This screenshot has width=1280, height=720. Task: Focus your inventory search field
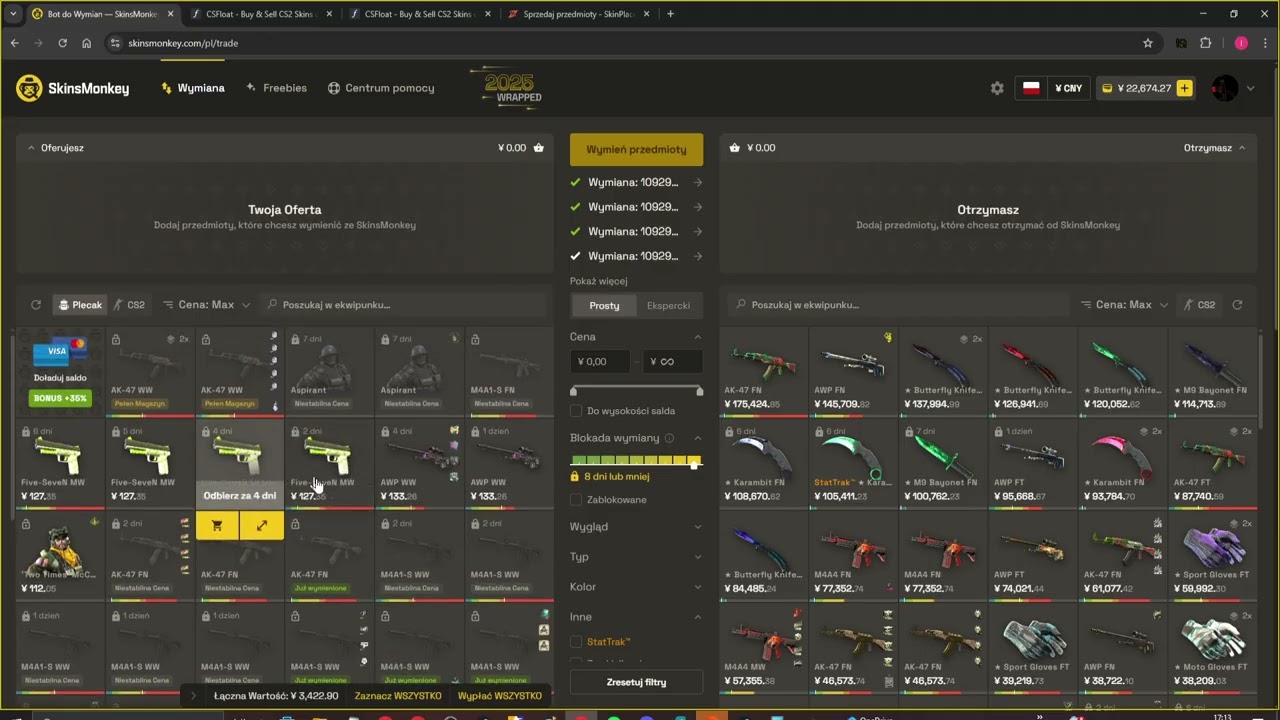pyautogui.click(x=405, y=305)
